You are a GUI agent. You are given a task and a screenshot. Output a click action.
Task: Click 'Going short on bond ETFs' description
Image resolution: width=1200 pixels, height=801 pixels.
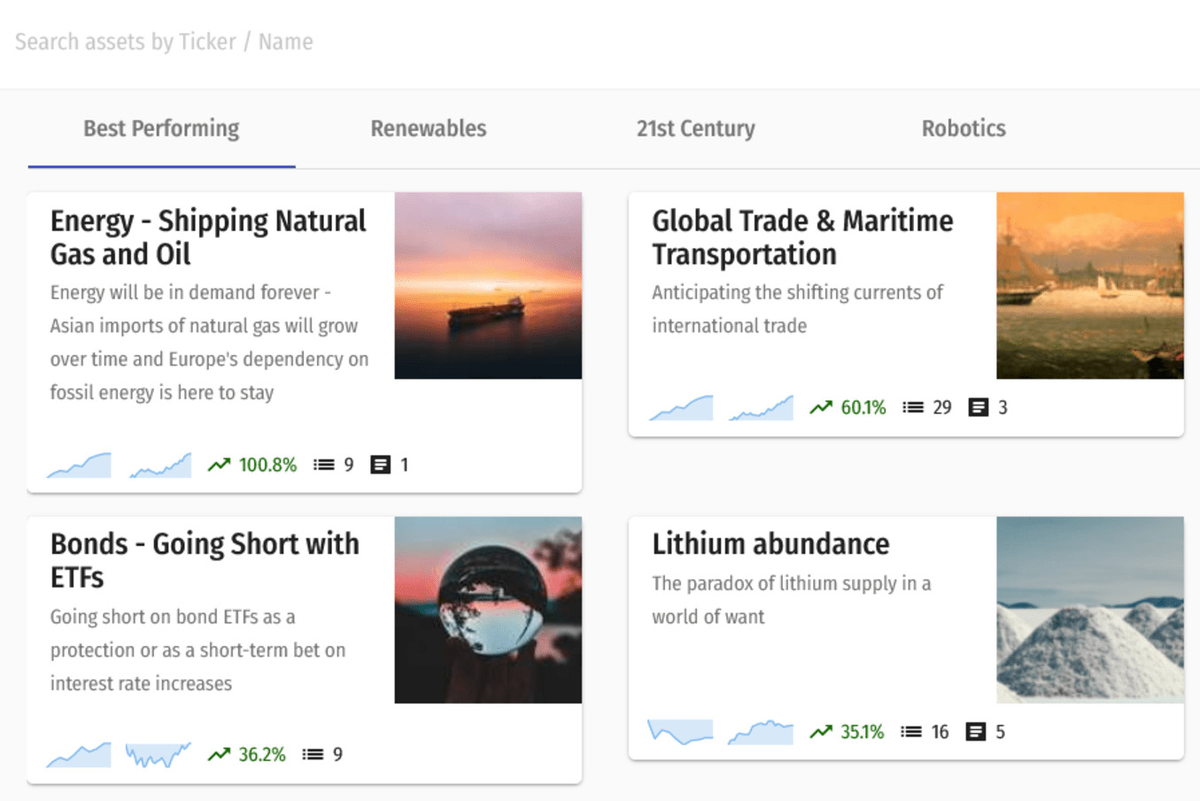tap(198, 650)
